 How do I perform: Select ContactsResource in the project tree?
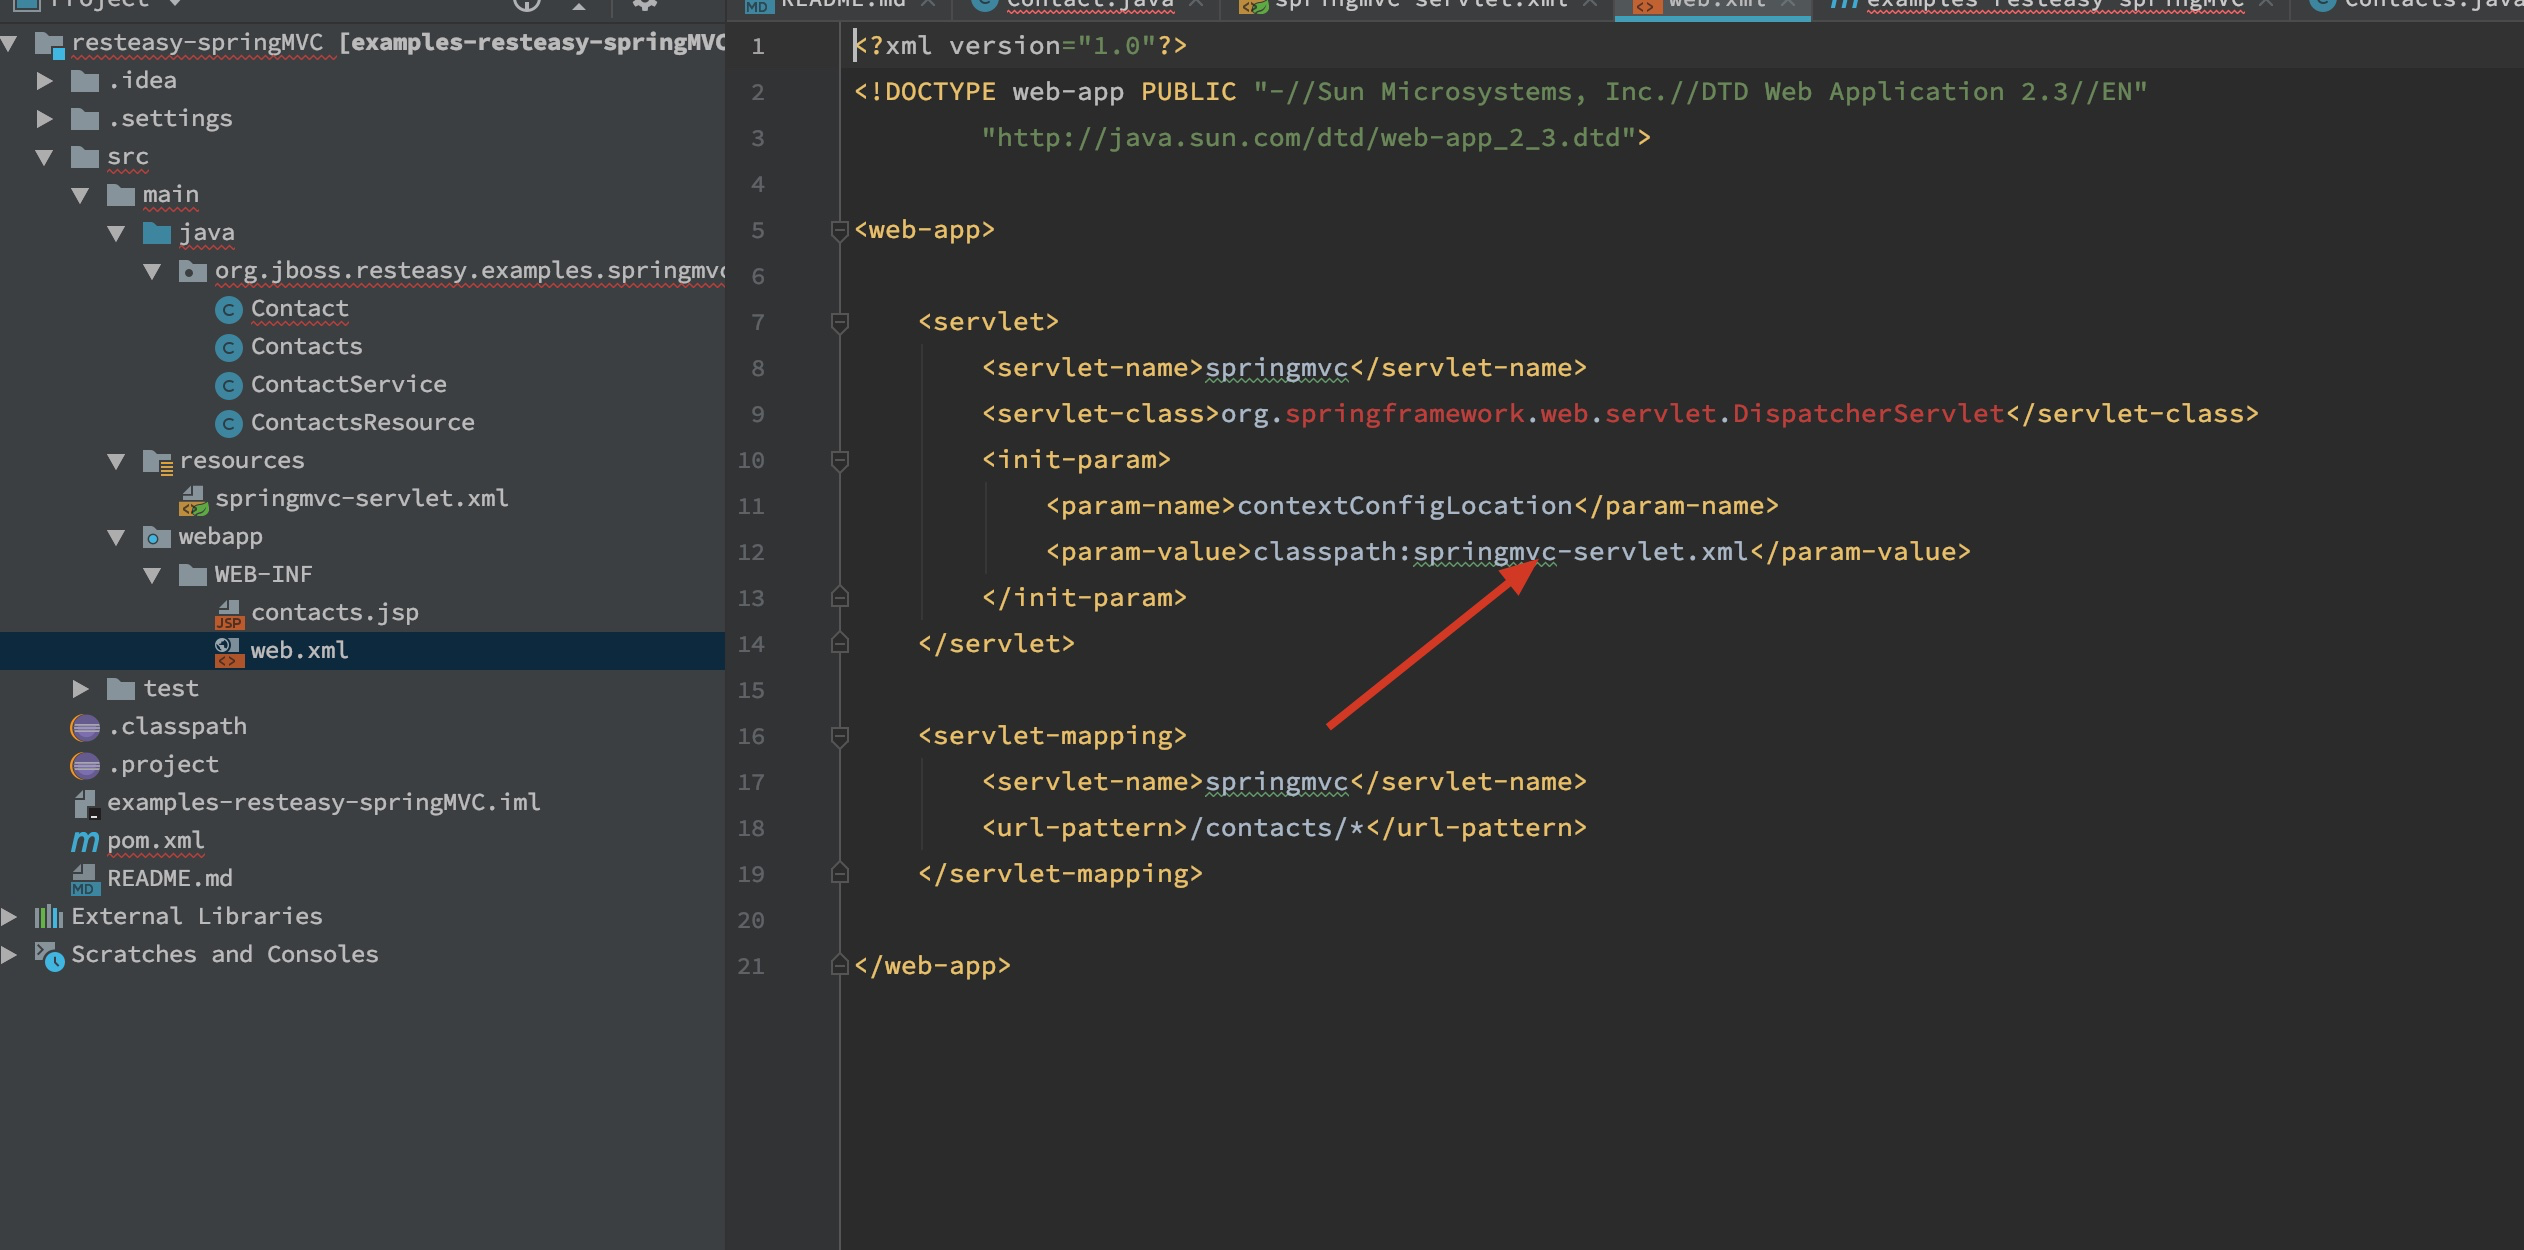pyautogui.click(x=362, y=423)
